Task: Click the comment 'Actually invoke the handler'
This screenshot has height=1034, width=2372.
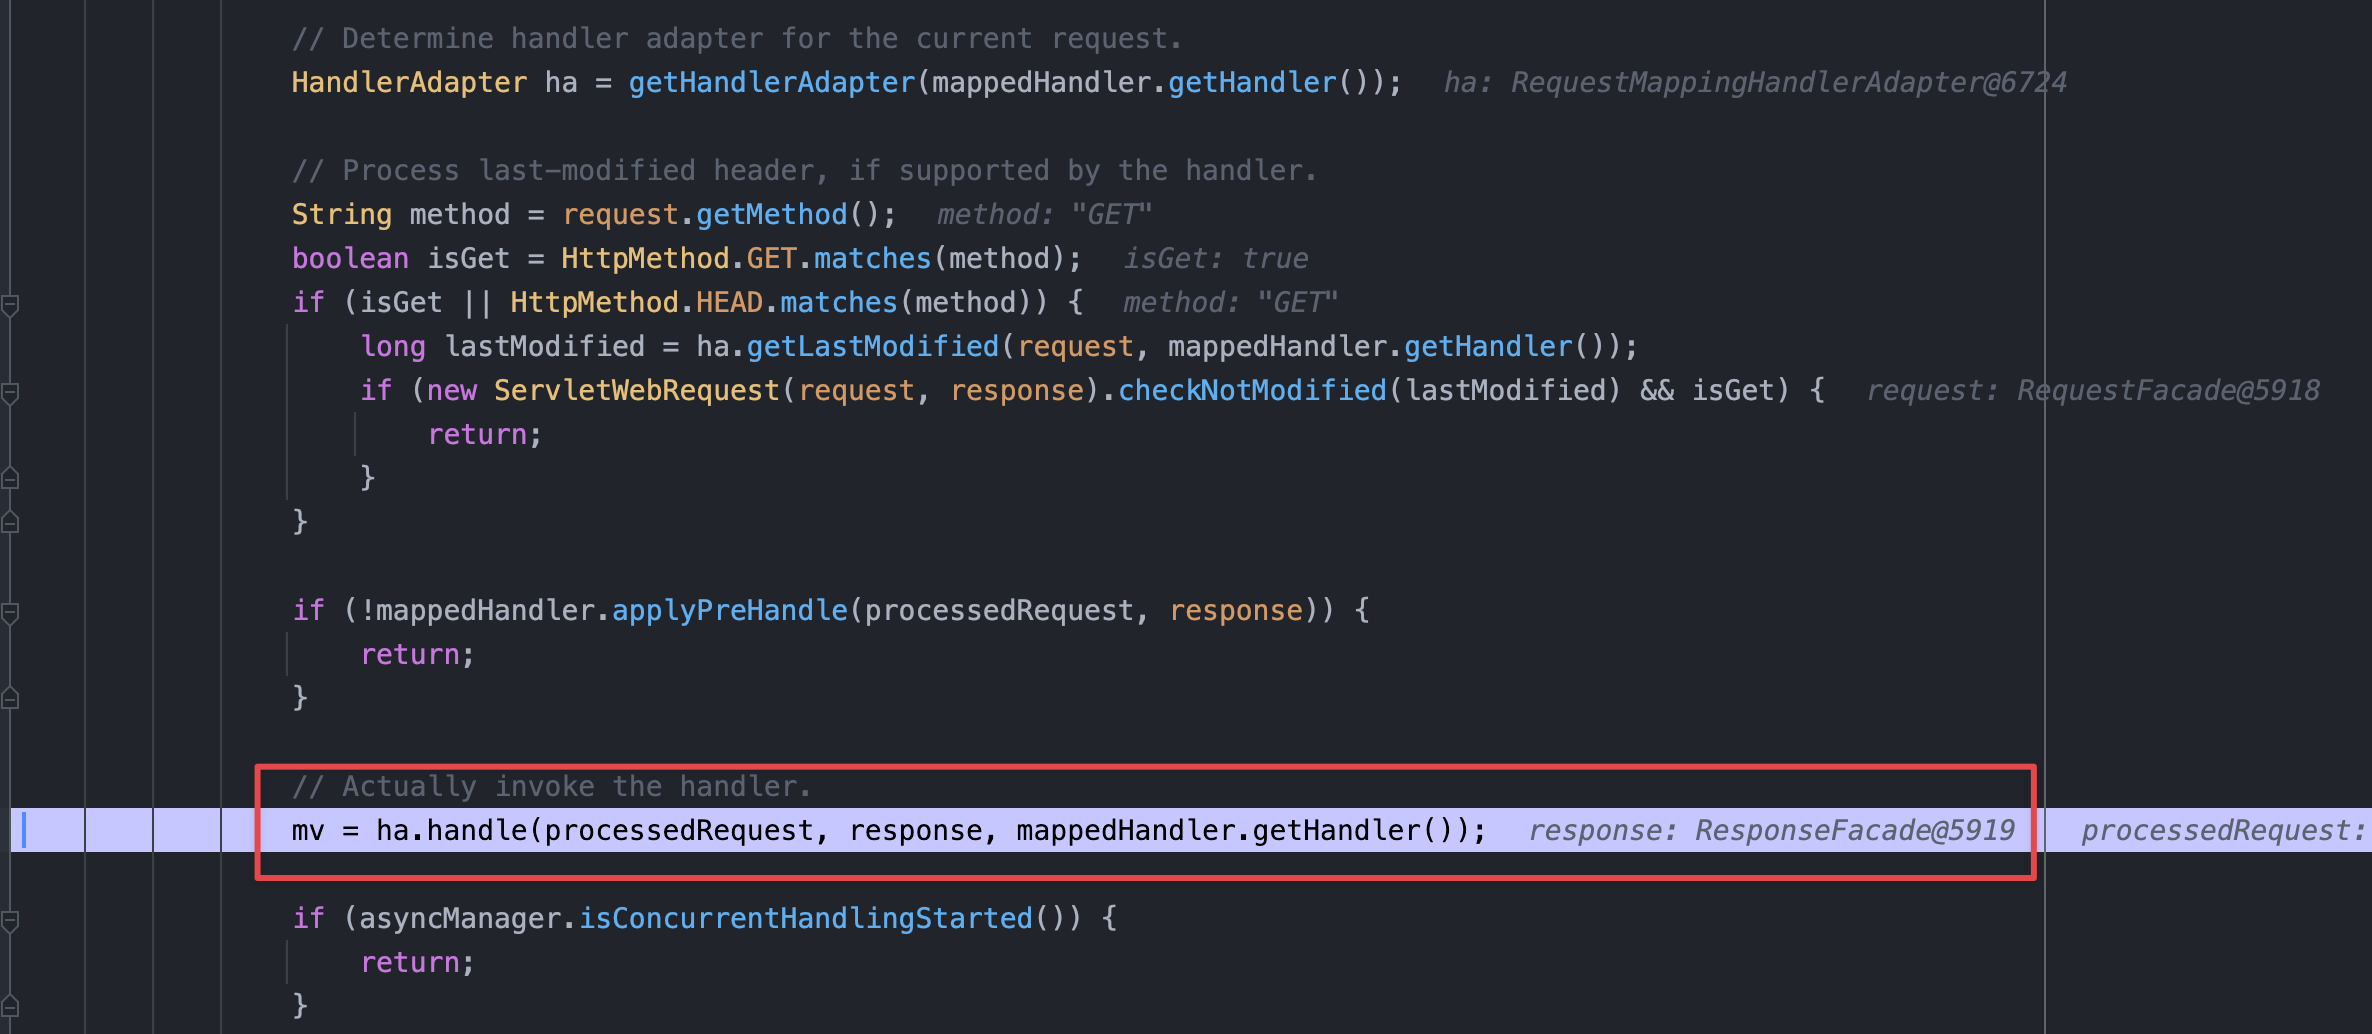Action: click(551, 787)
